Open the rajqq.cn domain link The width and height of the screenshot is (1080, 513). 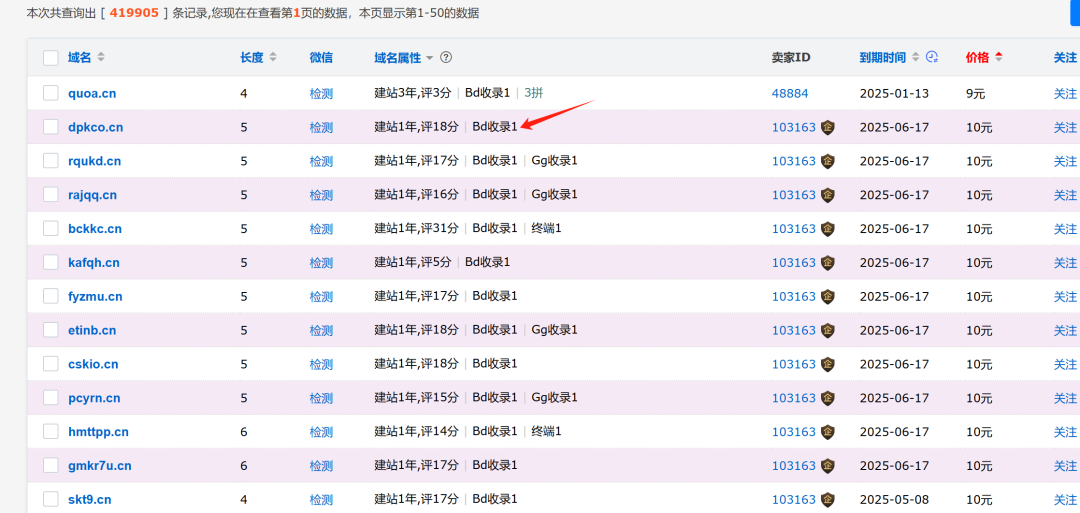click(x=92, y=195)
